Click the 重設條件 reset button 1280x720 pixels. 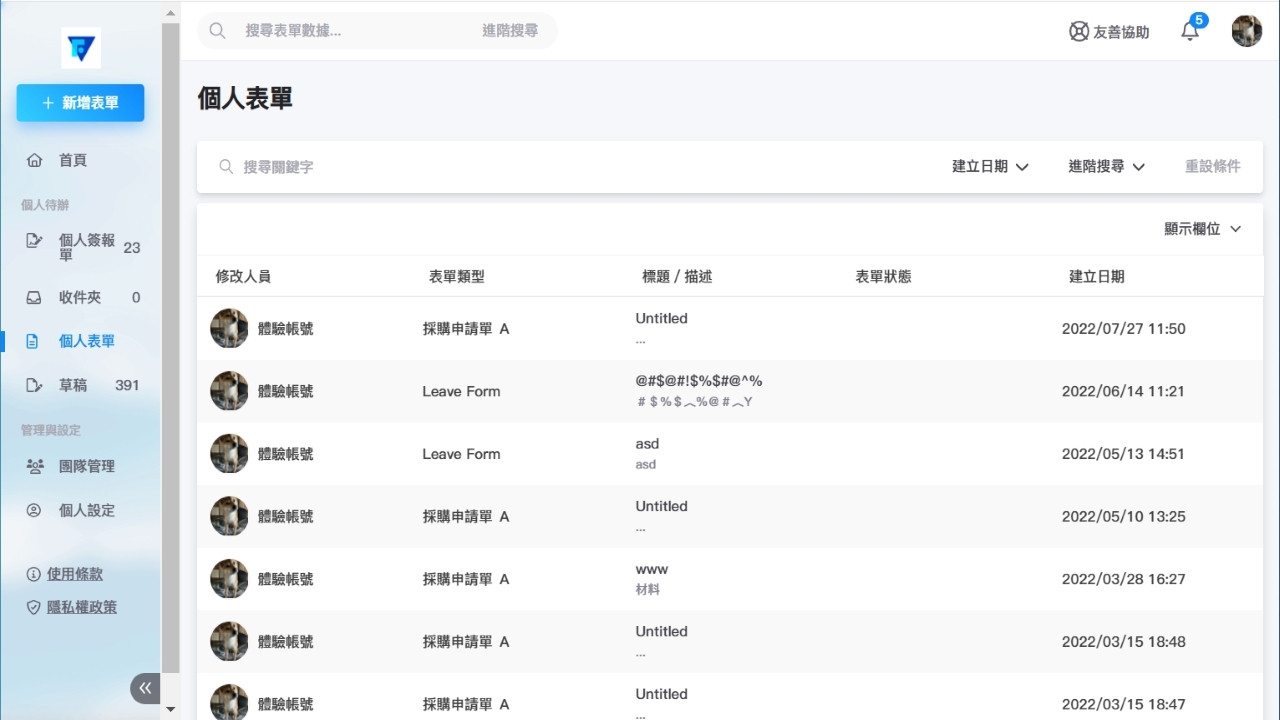1212,167
